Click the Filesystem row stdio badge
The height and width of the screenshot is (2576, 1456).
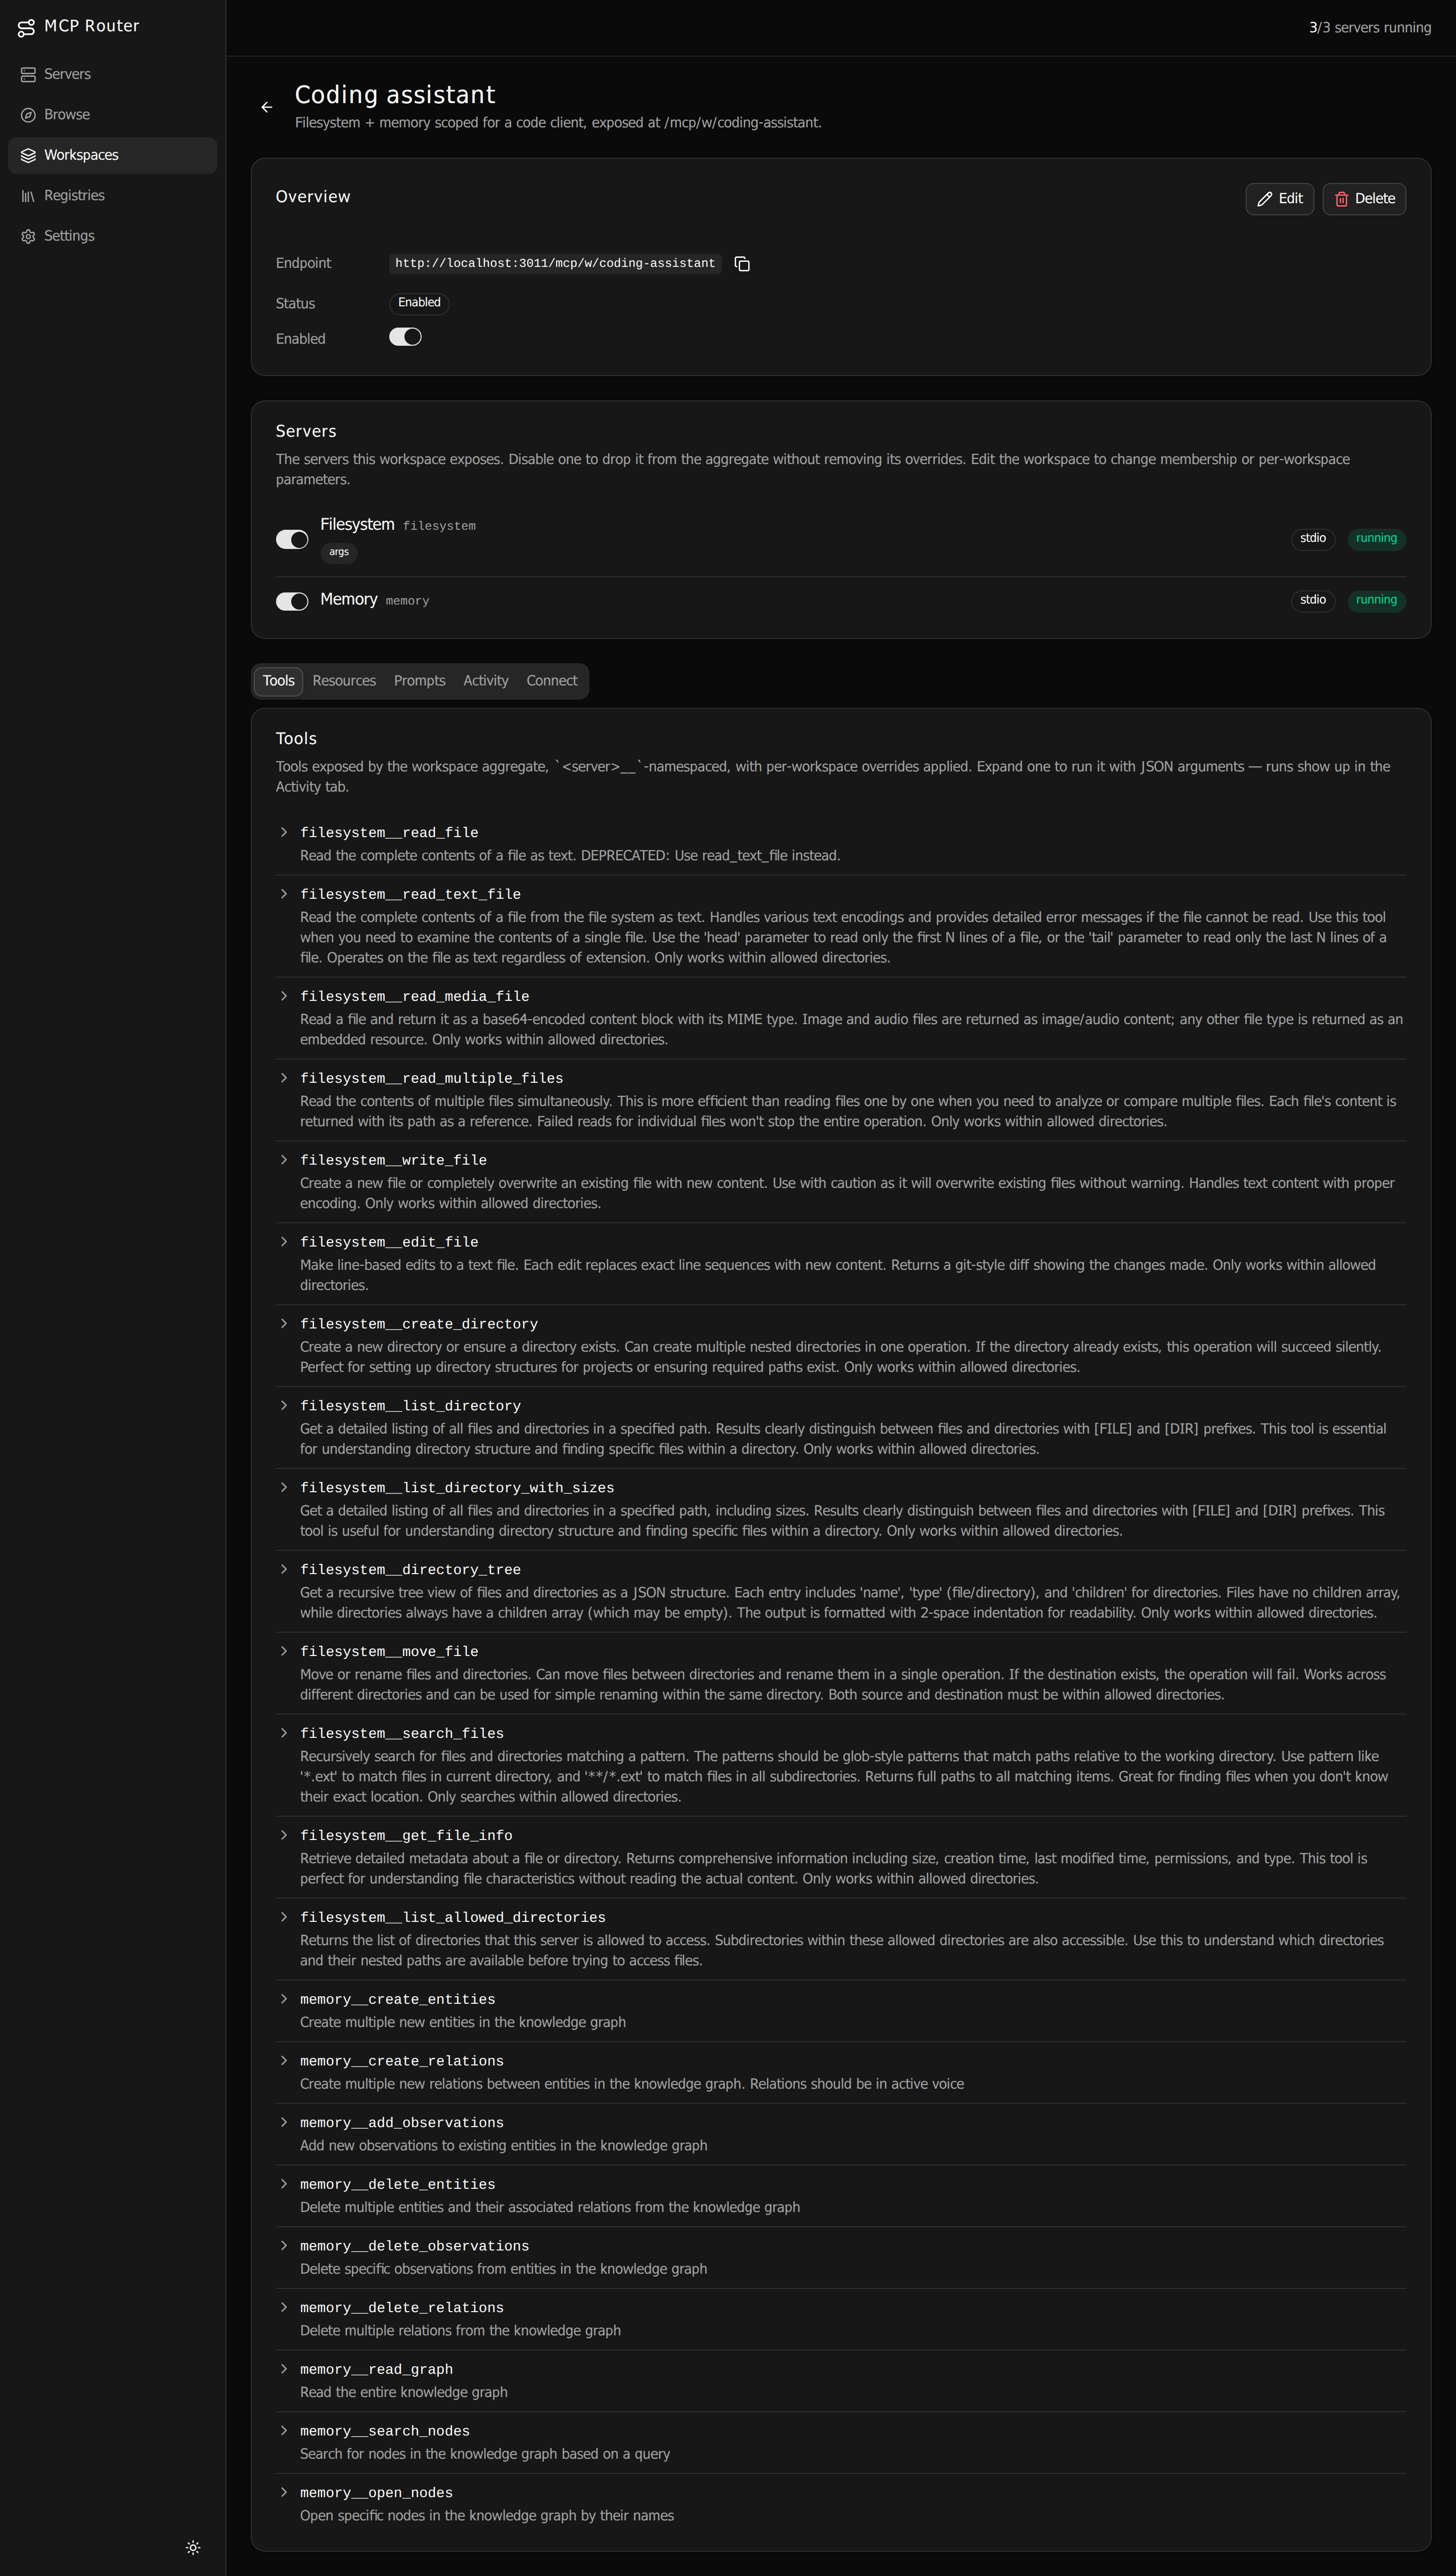click(x=1313, y=539)
